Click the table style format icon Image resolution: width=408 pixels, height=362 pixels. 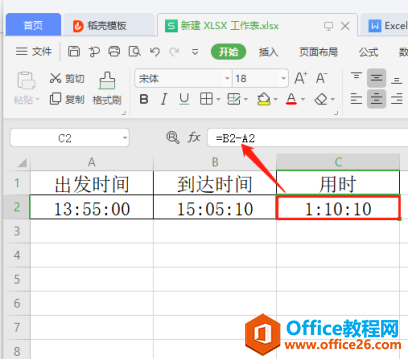234,99
